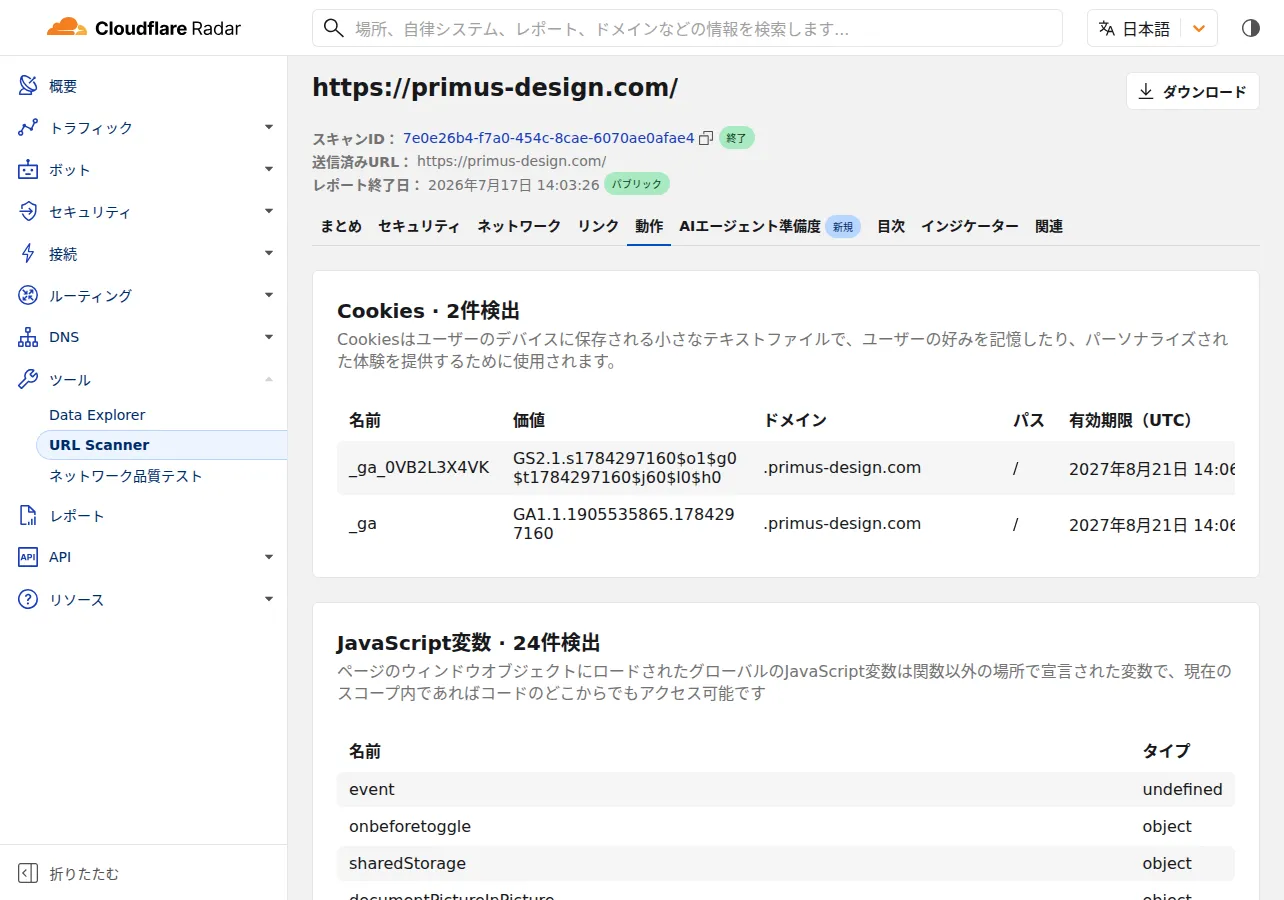Expand the リソース menu chevron
This screenshot has height=900, width=1284.
[x=269, y=600]
